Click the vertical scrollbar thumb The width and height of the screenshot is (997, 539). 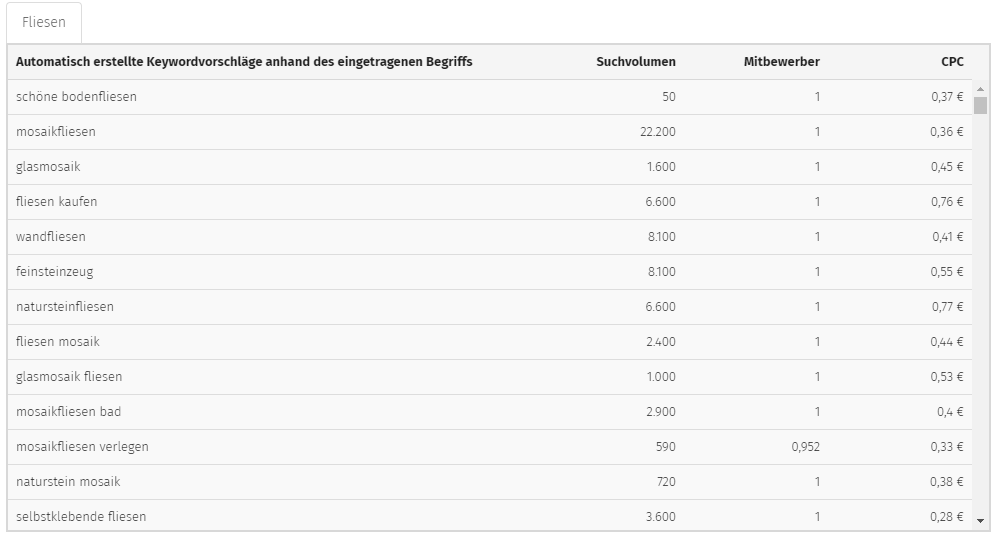980,106
